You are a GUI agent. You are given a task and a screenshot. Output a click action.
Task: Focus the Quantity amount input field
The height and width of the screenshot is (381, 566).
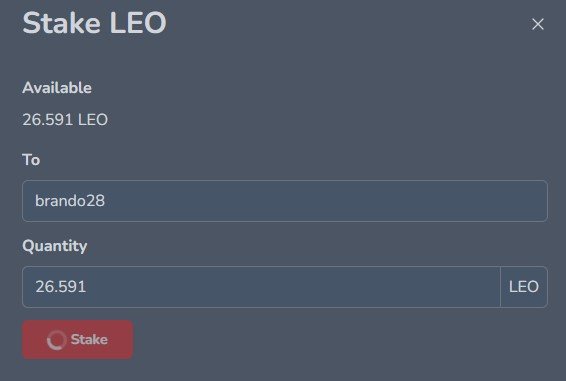[x=261, y=287]
